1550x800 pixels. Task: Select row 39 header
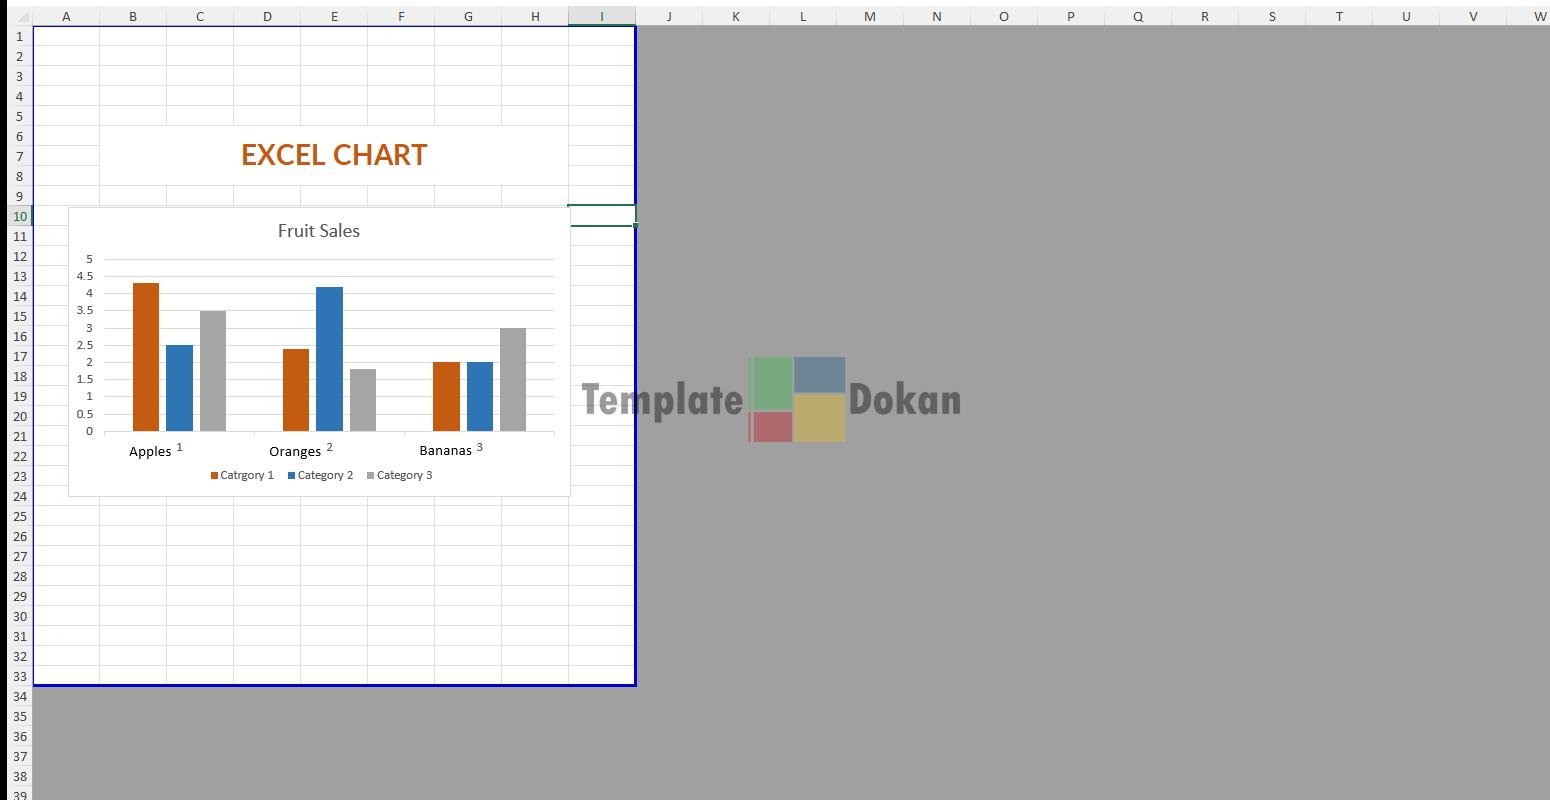(x=19, y=794)
